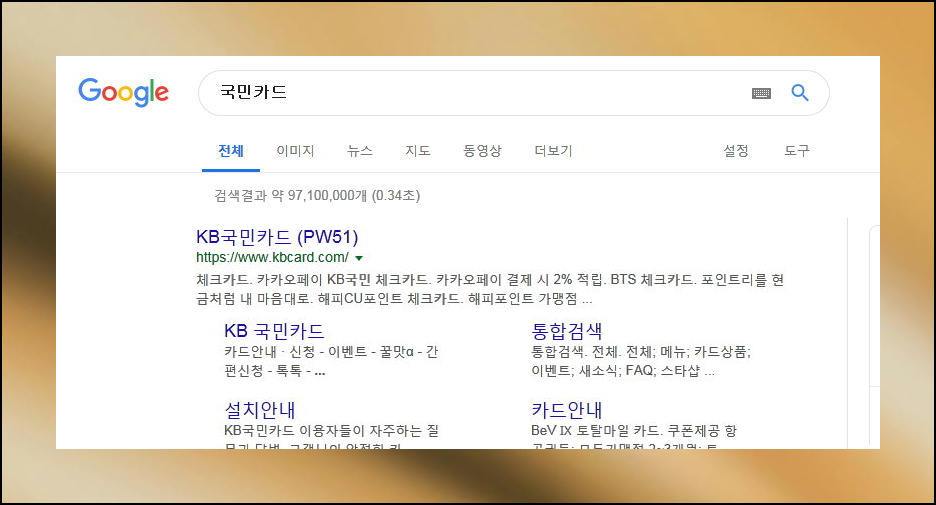The image size is (936, 505).
Task: Open the 카드안내 sitelink
Action: click(x=566, y=409)
